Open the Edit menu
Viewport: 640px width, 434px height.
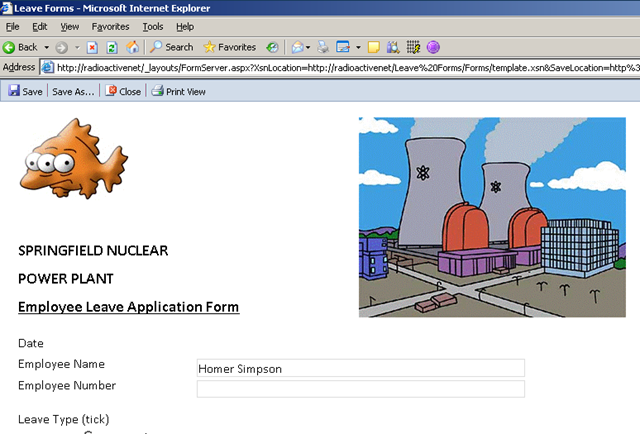pyautogui.click(x=40, y=27)
